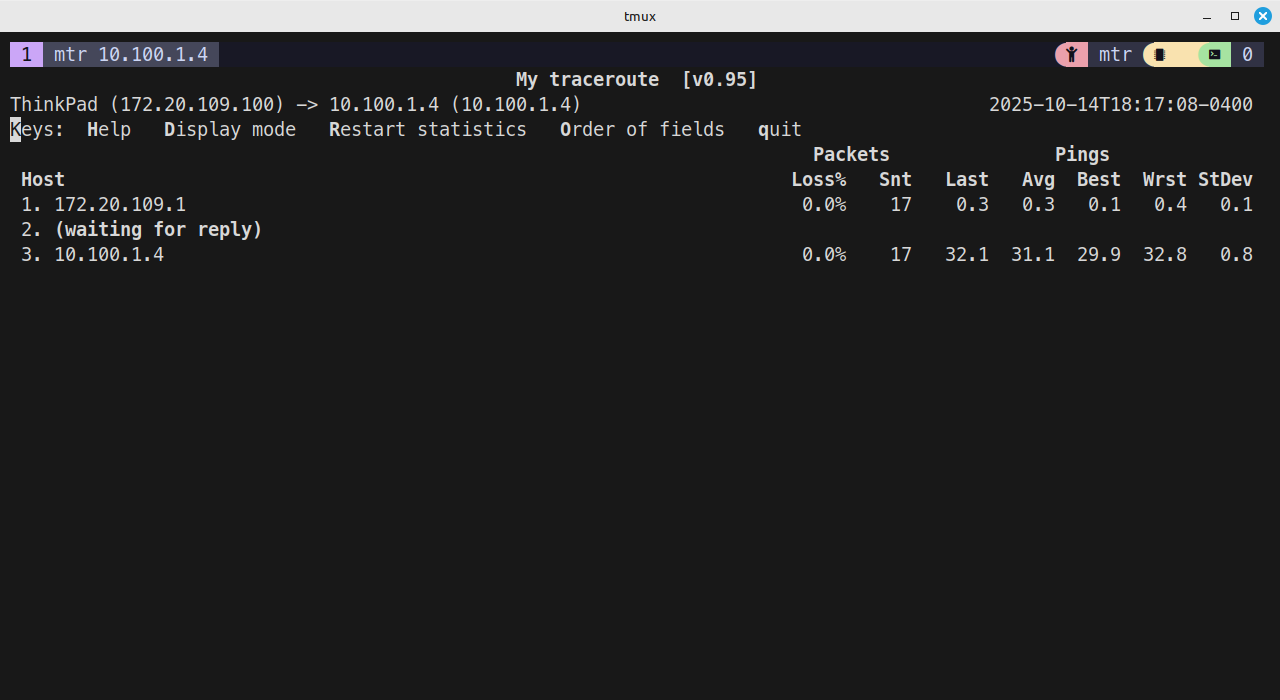Click the 'mtr' process label in status bar
Screen dimensions: 1280x700
tap(1115, 55)
